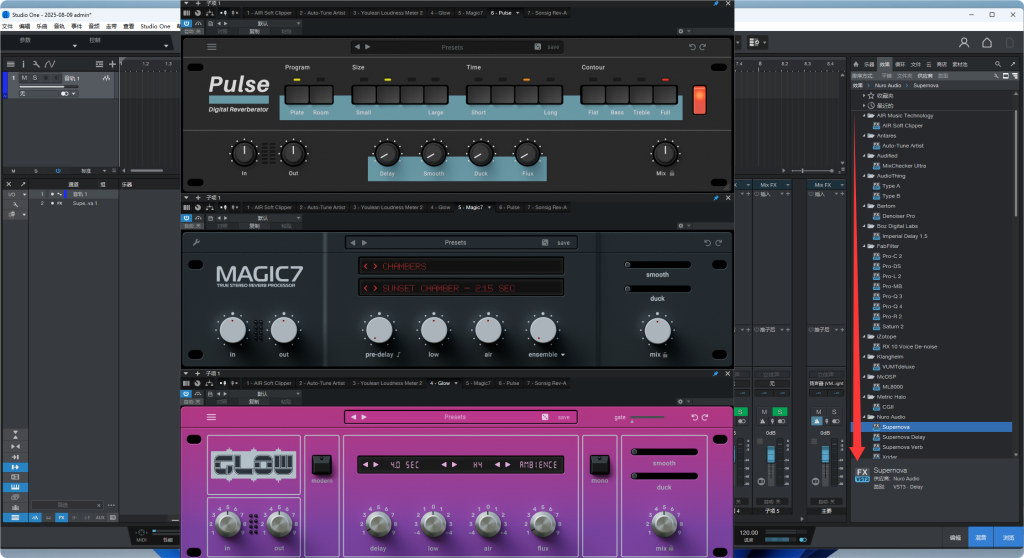Collapse the FabFilter folder in browser
Image resolution: width=1024 pixels, height=558 pixels.
pos(864,246)
